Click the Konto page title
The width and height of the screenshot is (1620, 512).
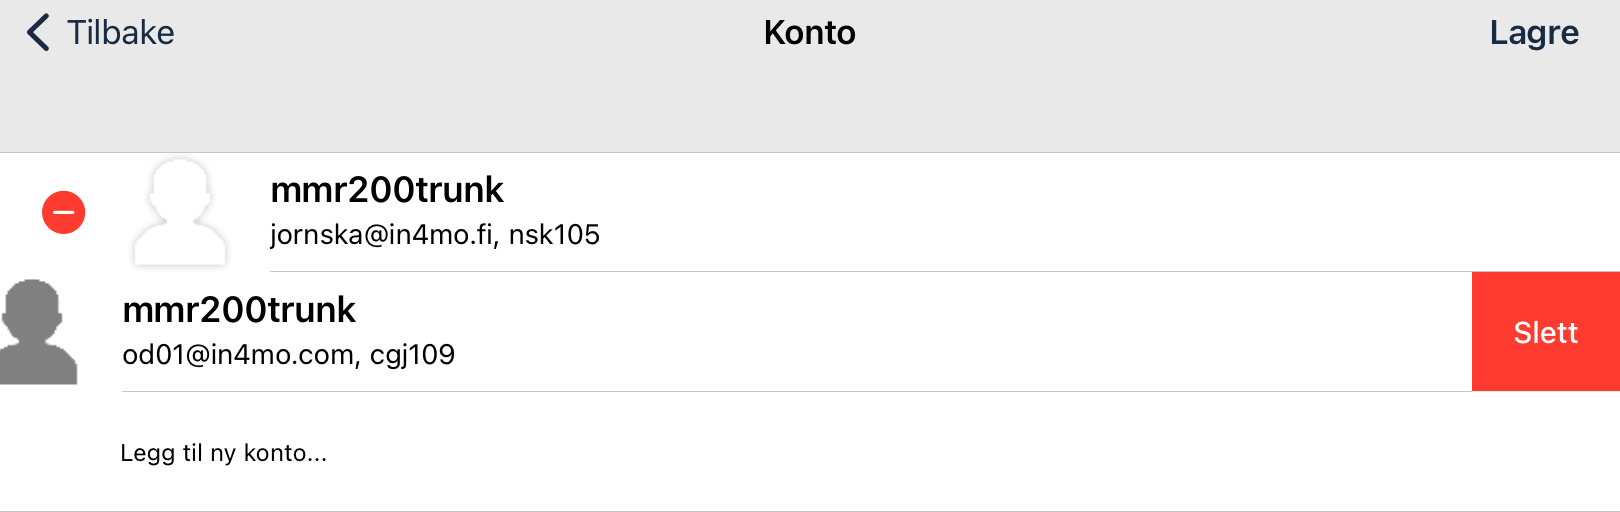[x=809, y=33]
